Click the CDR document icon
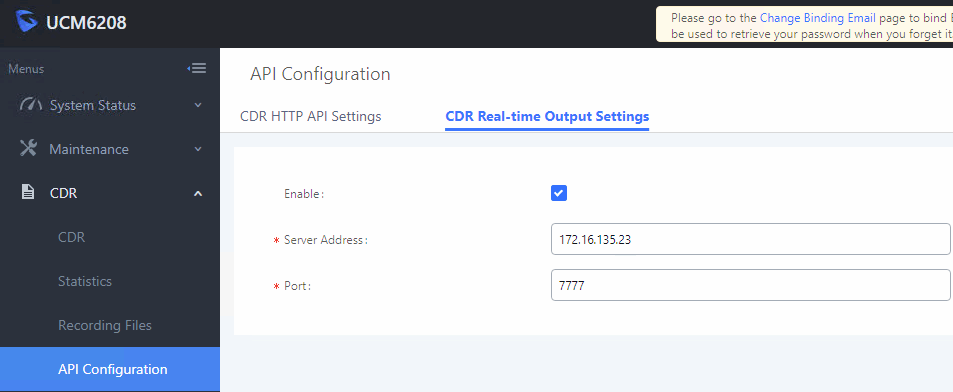The height and width of the screenshot is (392, 953). (x=28, y=193)
